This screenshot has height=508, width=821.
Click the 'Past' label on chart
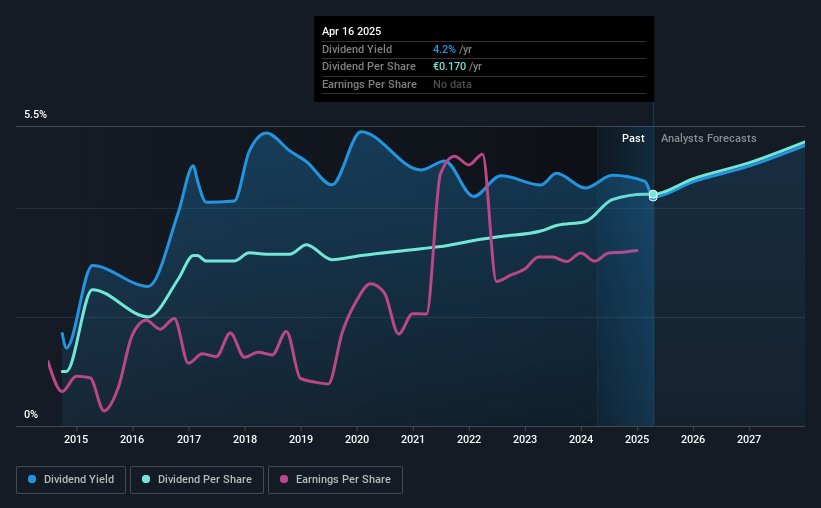(633, 138)
